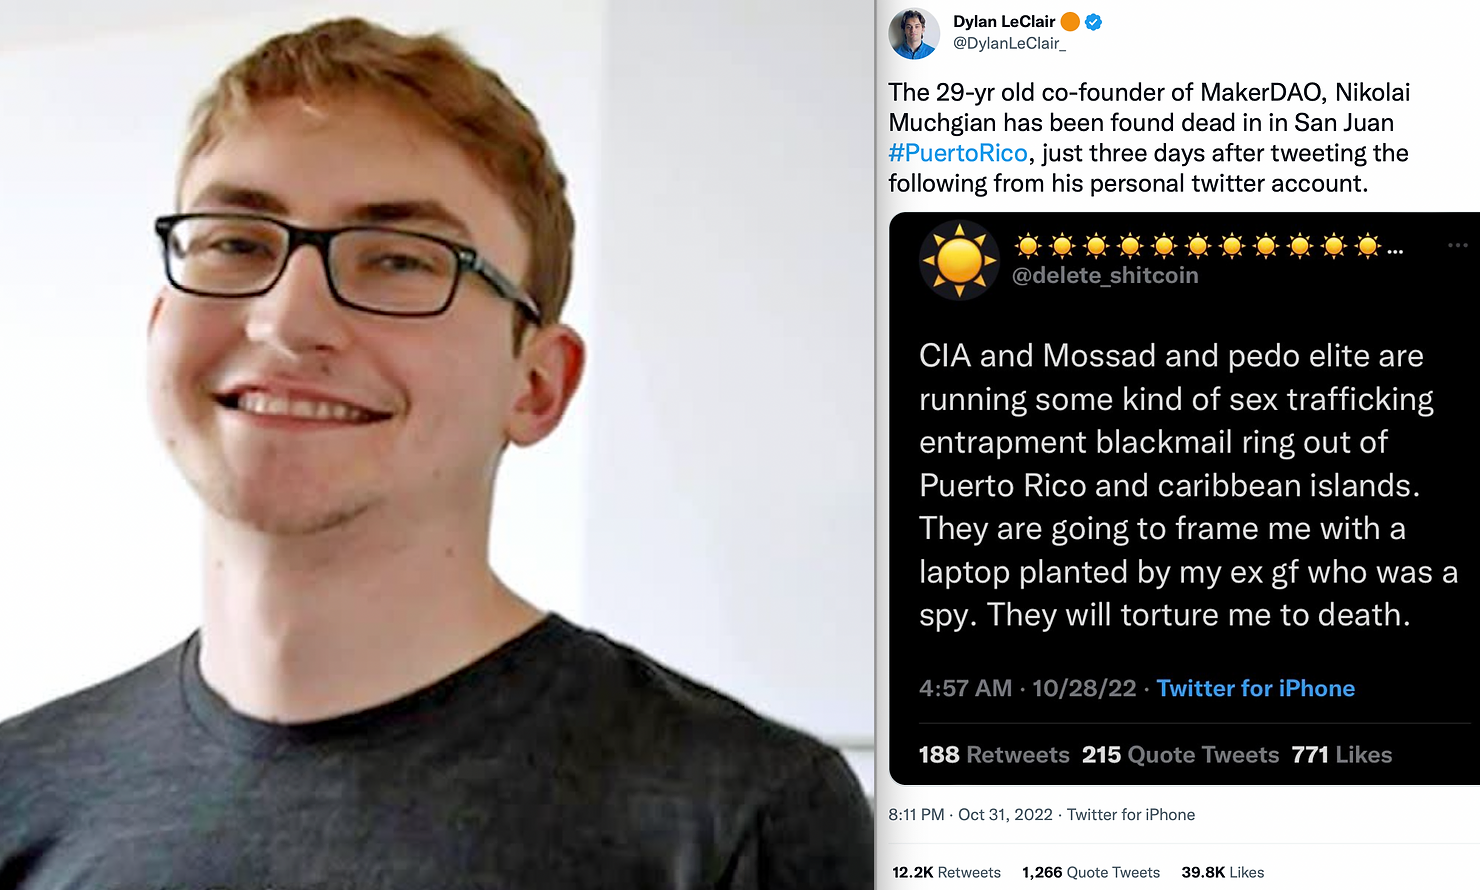The width and height of the screenshot is (1480, 890).
Task: View the 215 Quote Tweets list
Action: point(1181,755)
